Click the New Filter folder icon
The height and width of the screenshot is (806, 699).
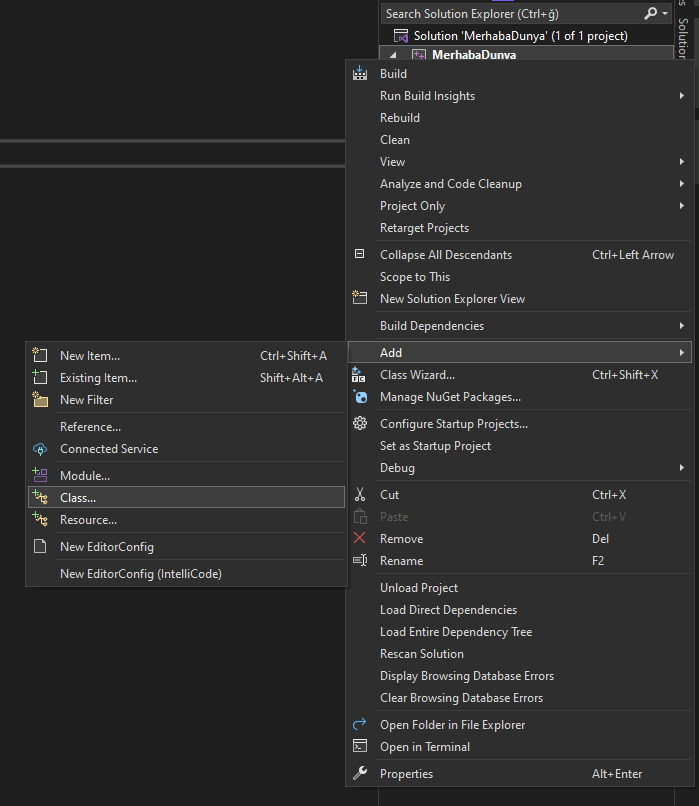40,400
